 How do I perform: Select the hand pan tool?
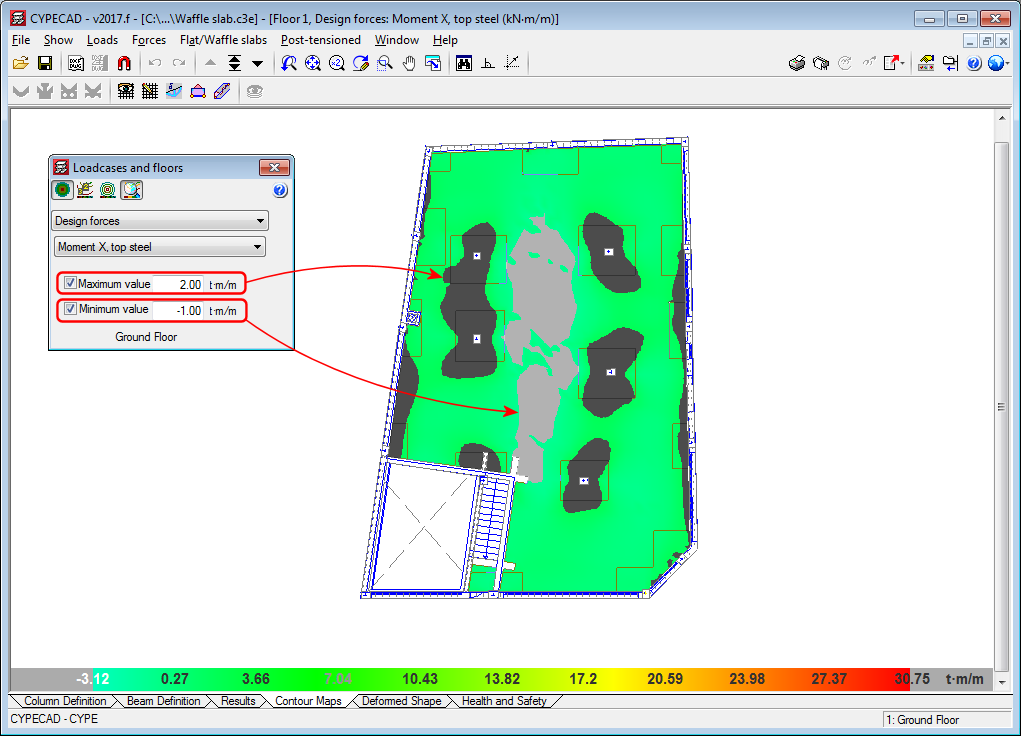click(409, 63)
